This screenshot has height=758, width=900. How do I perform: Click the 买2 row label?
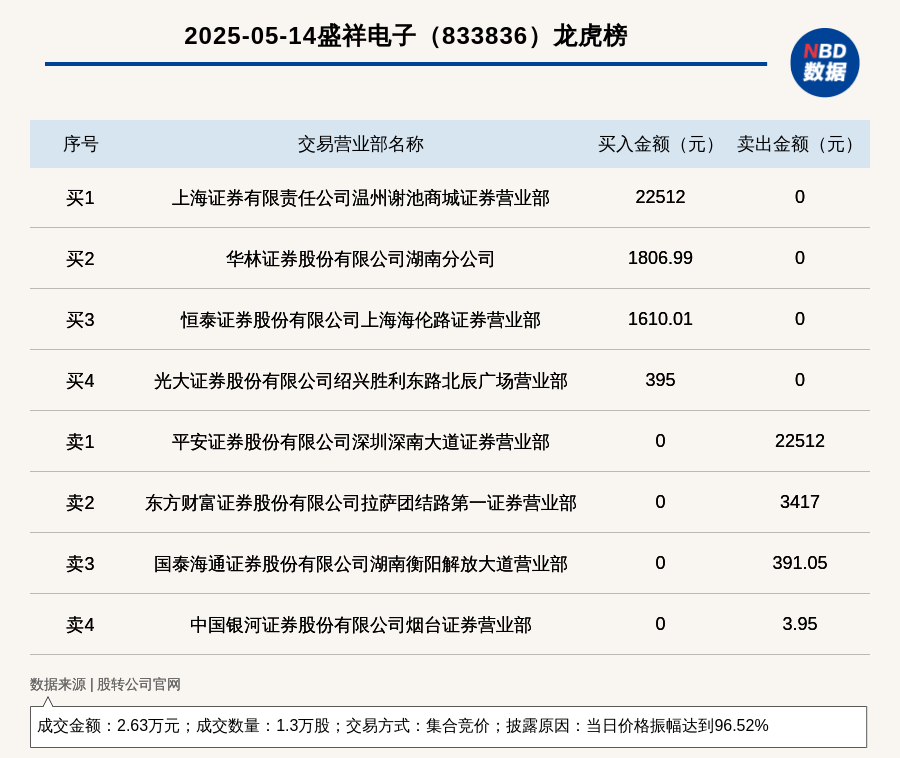click(x=80, y=259)
